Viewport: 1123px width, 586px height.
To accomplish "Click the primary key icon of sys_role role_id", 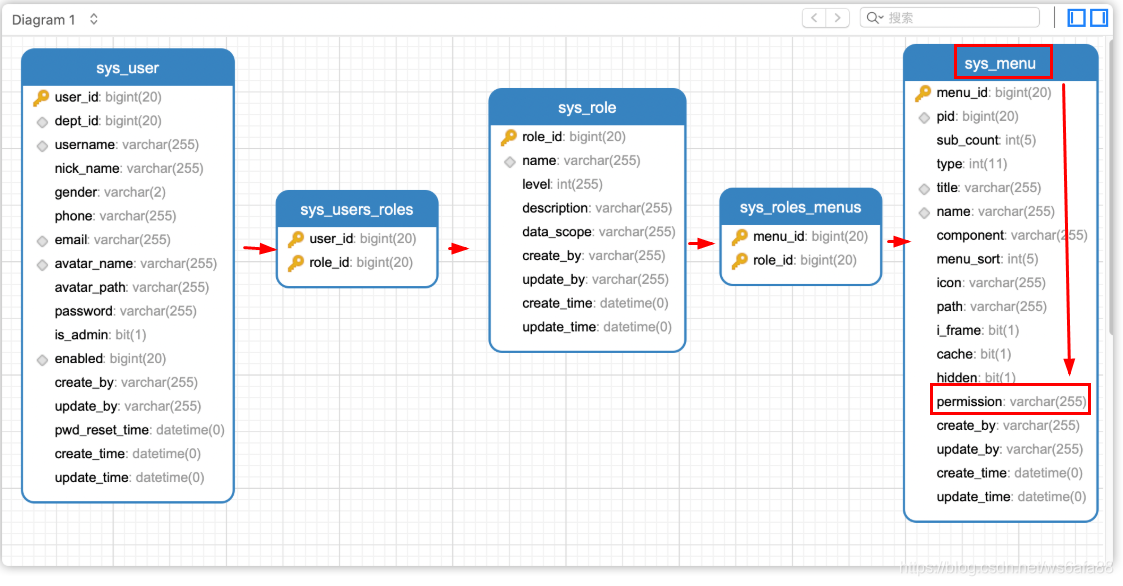I will [509, 138].
